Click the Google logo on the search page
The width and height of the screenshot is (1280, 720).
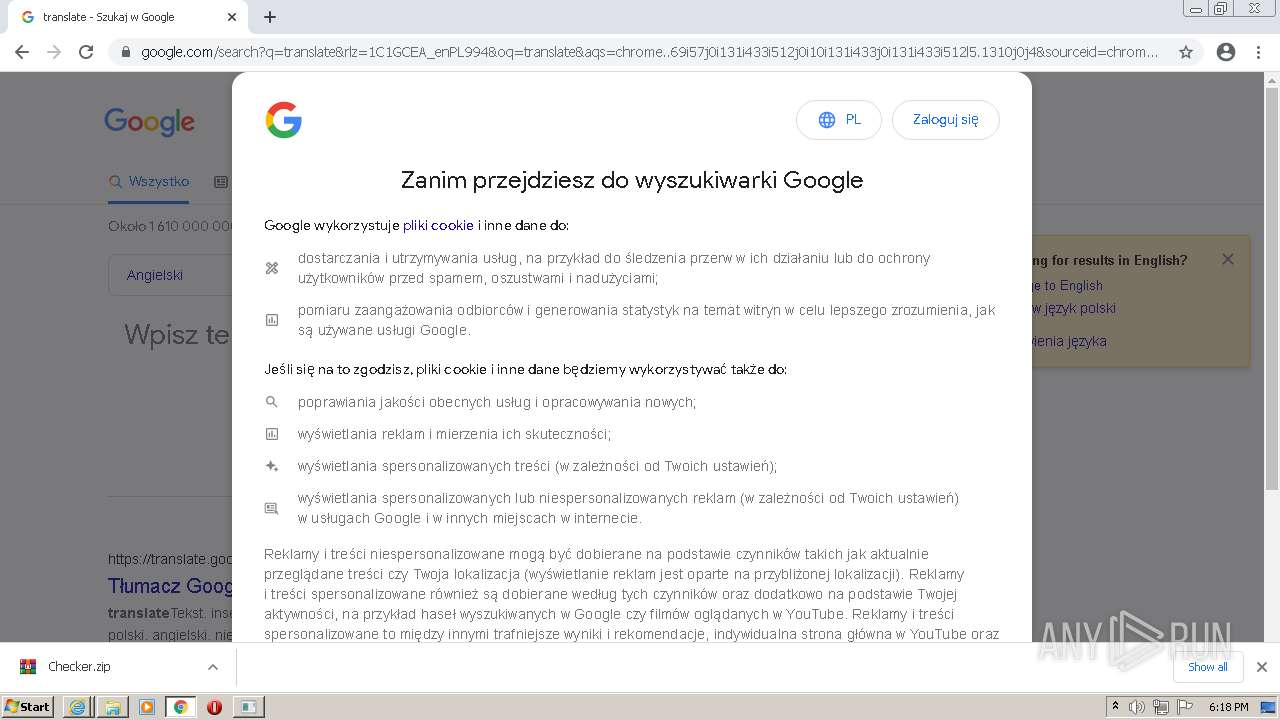click(150, 122)
